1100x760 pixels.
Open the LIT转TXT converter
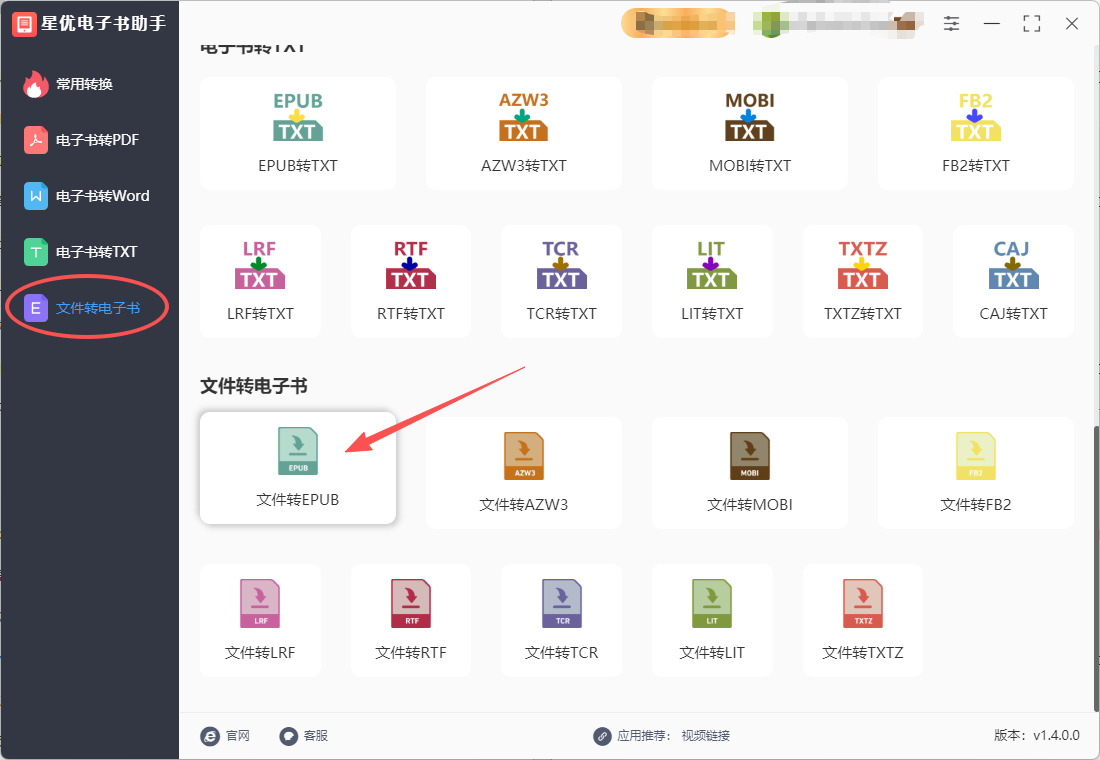712,281
